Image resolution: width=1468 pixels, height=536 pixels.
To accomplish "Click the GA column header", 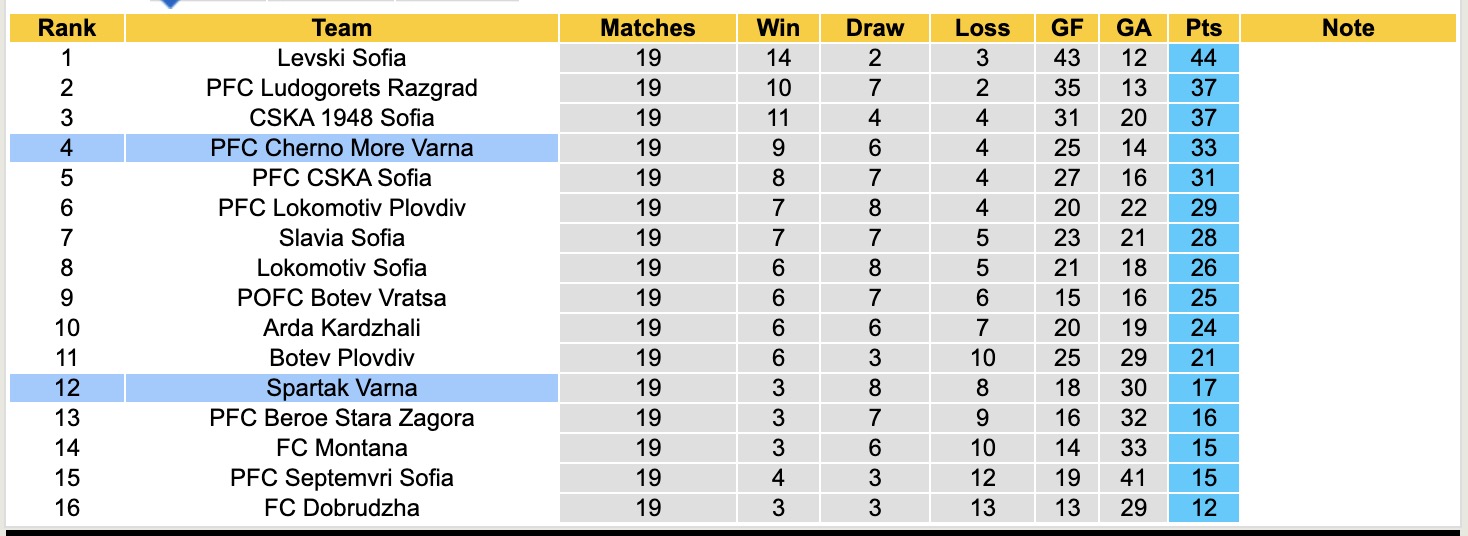I will click(1134, 28).
